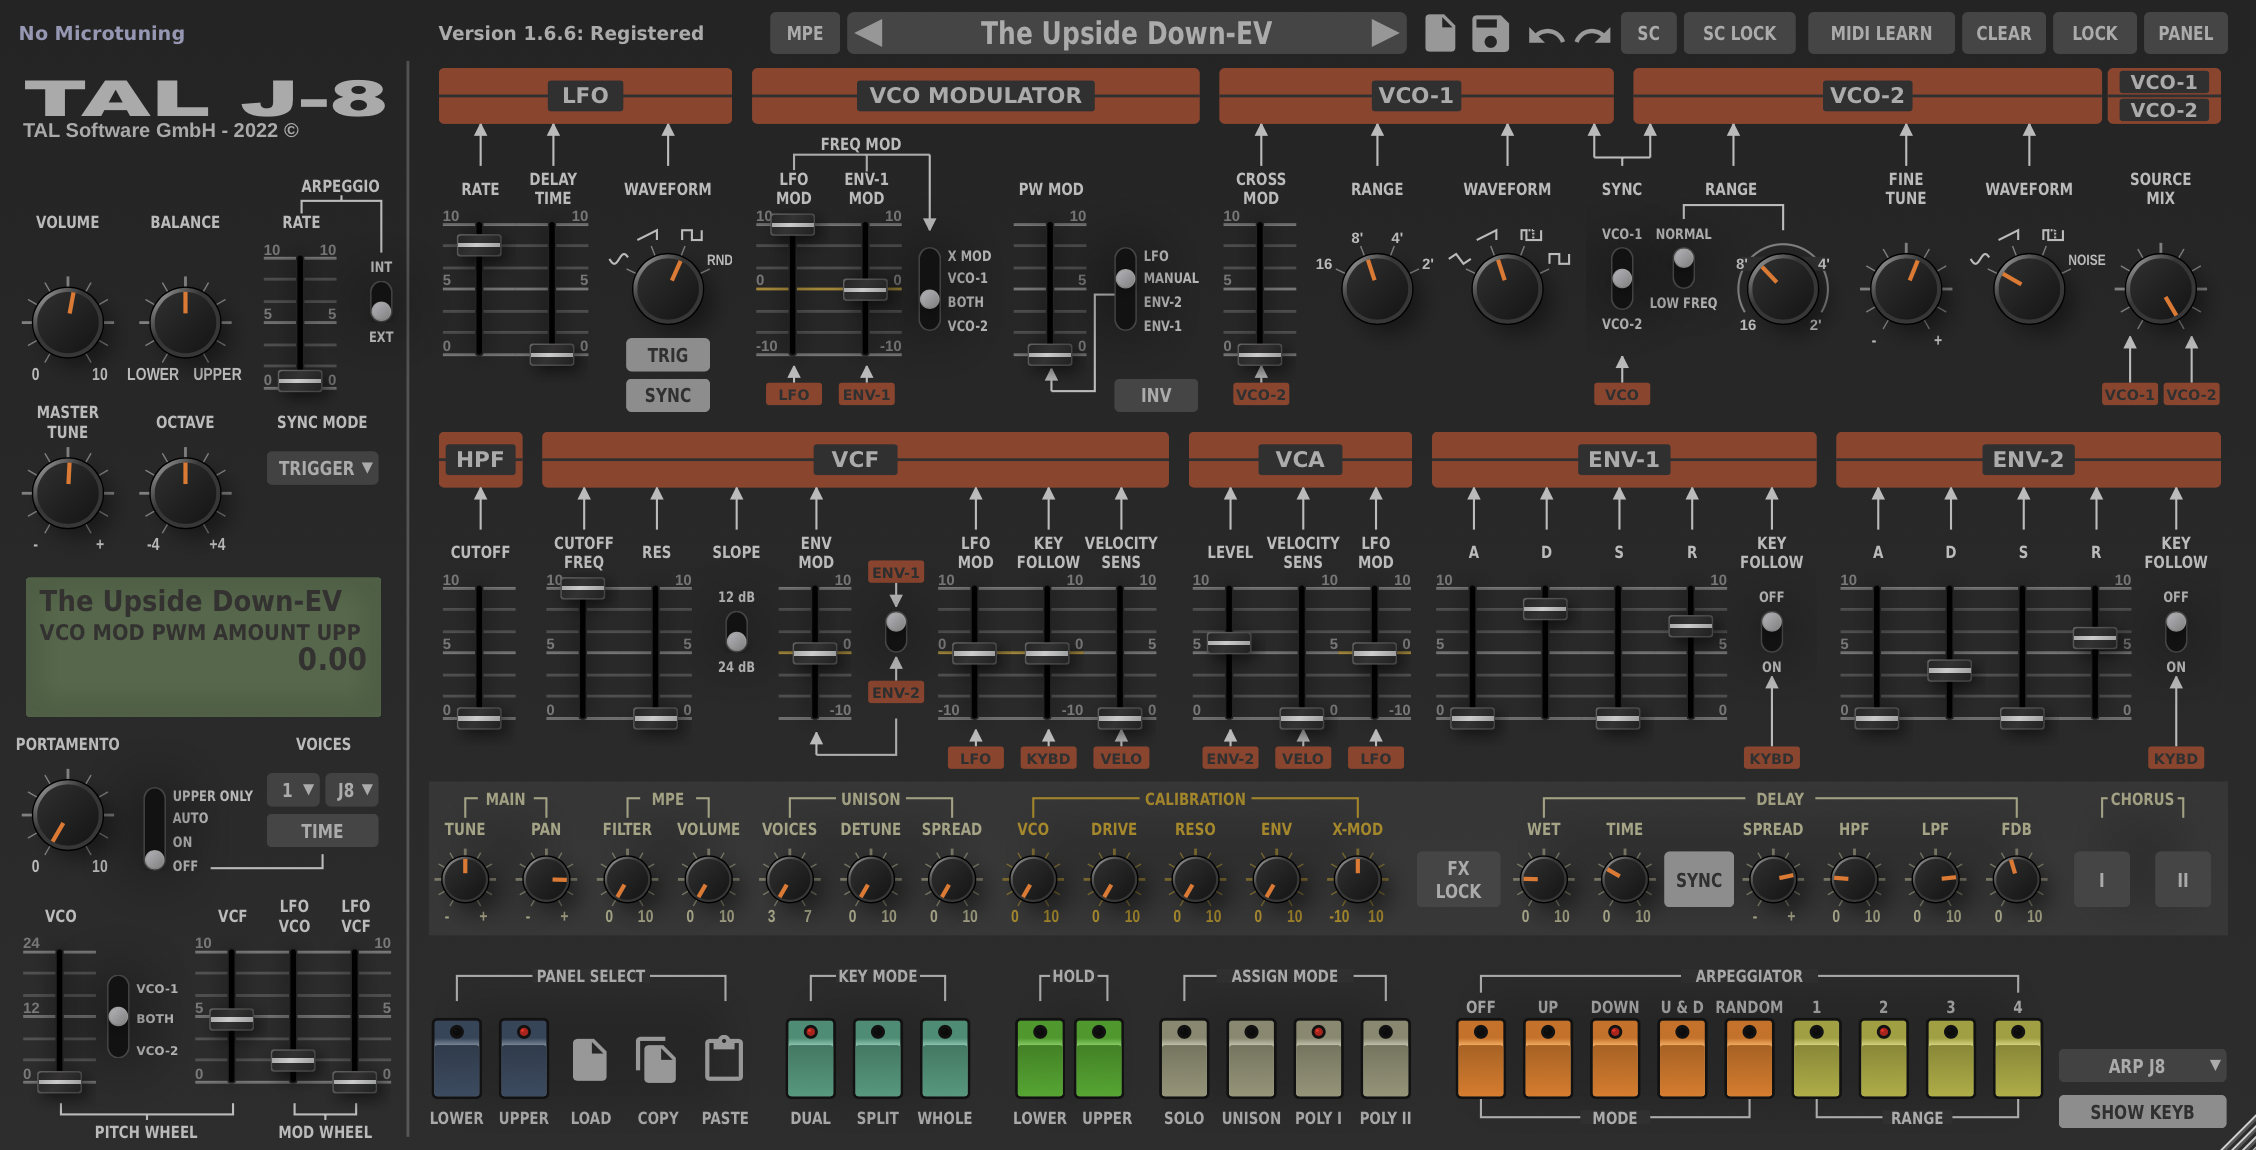
Task: Click the undo arrow icon
Action: pyautogui.click(x=1545, y=35)
